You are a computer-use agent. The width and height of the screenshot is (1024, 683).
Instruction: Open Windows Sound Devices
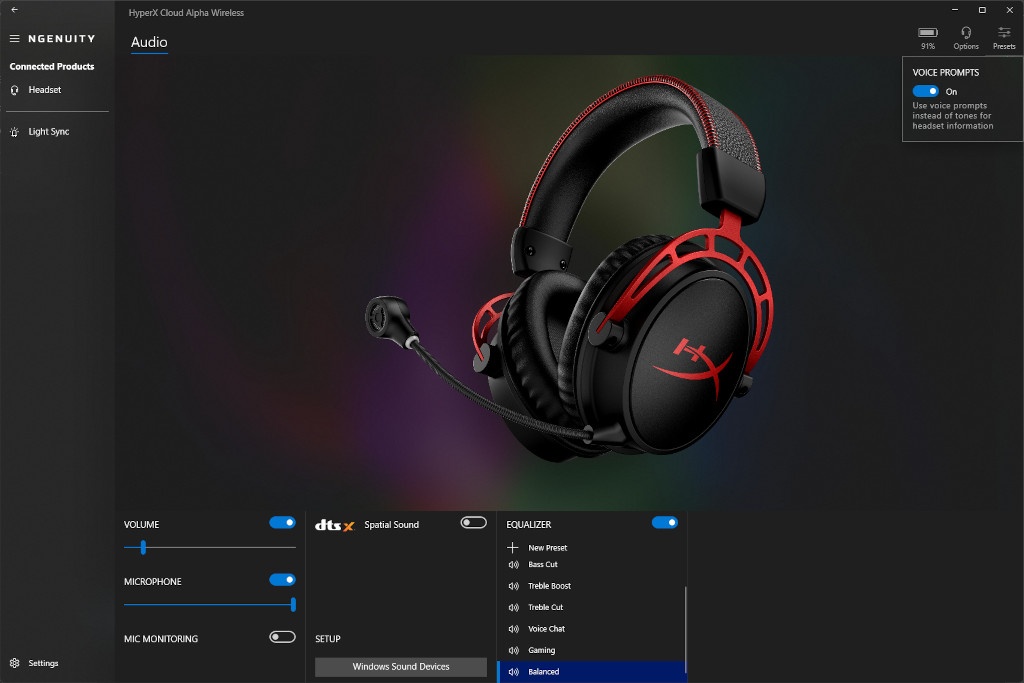(401, 667)
